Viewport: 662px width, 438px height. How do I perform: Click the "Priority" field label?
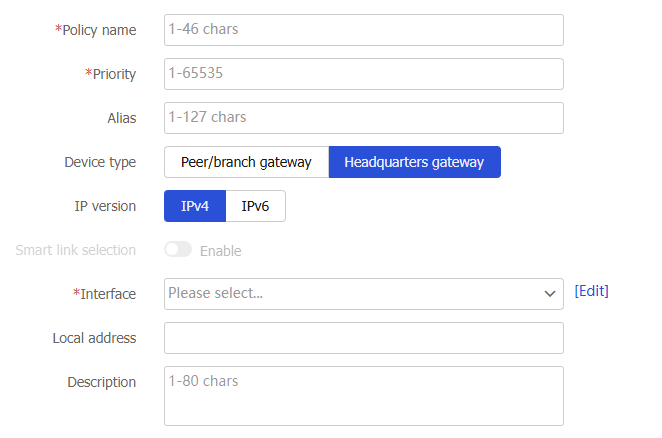click(x=113, y=74)
